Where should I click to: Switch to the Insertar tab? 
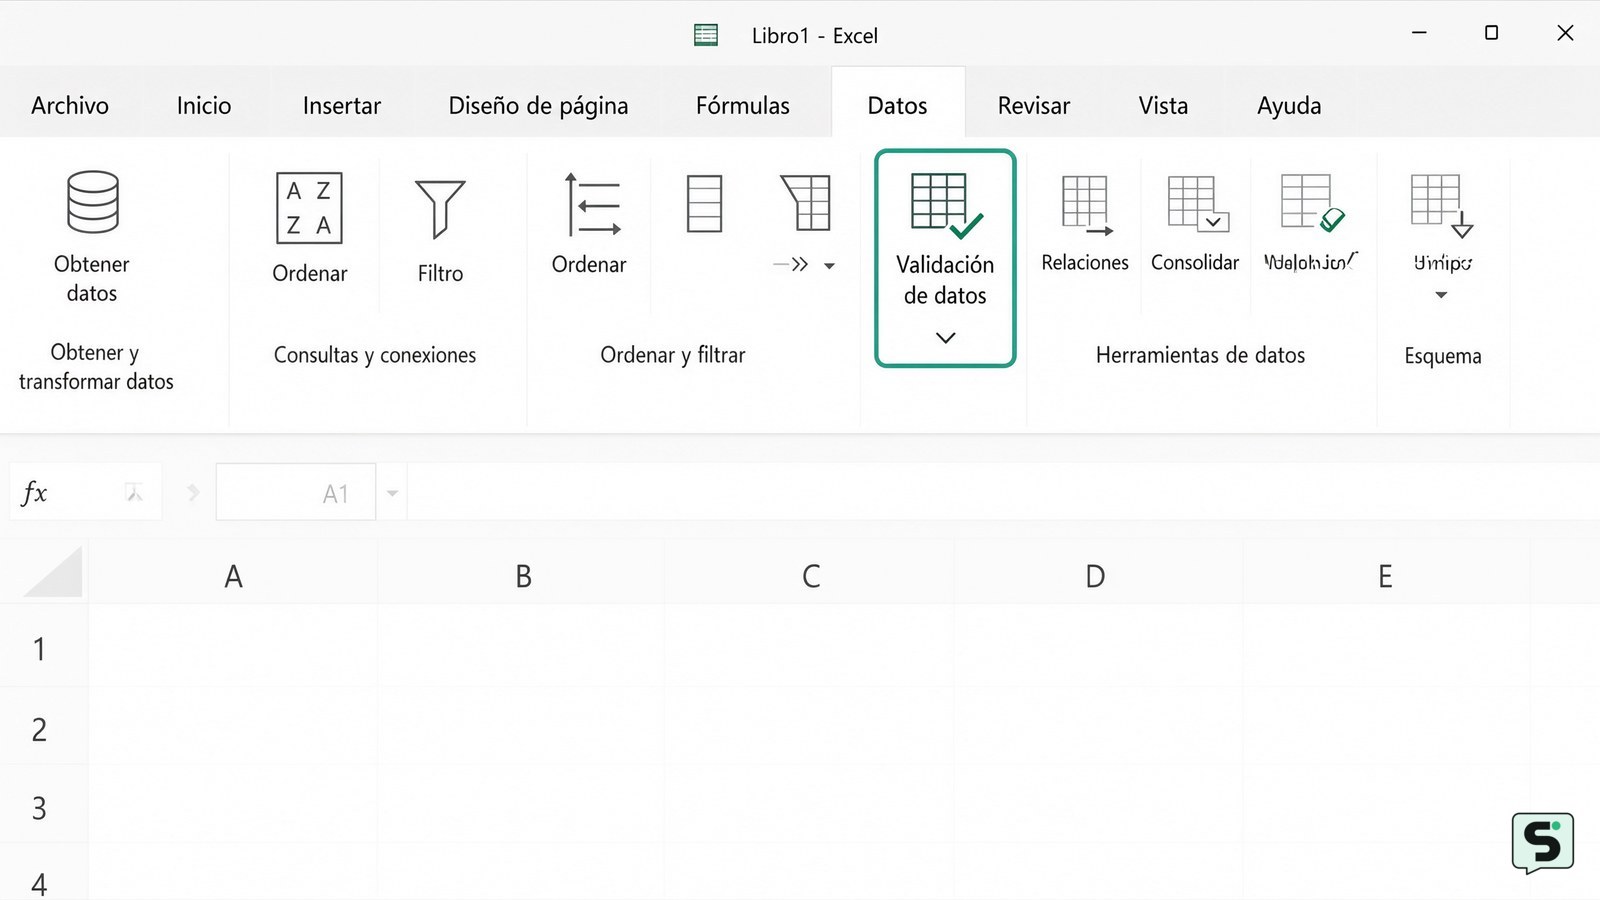point(342,106)
